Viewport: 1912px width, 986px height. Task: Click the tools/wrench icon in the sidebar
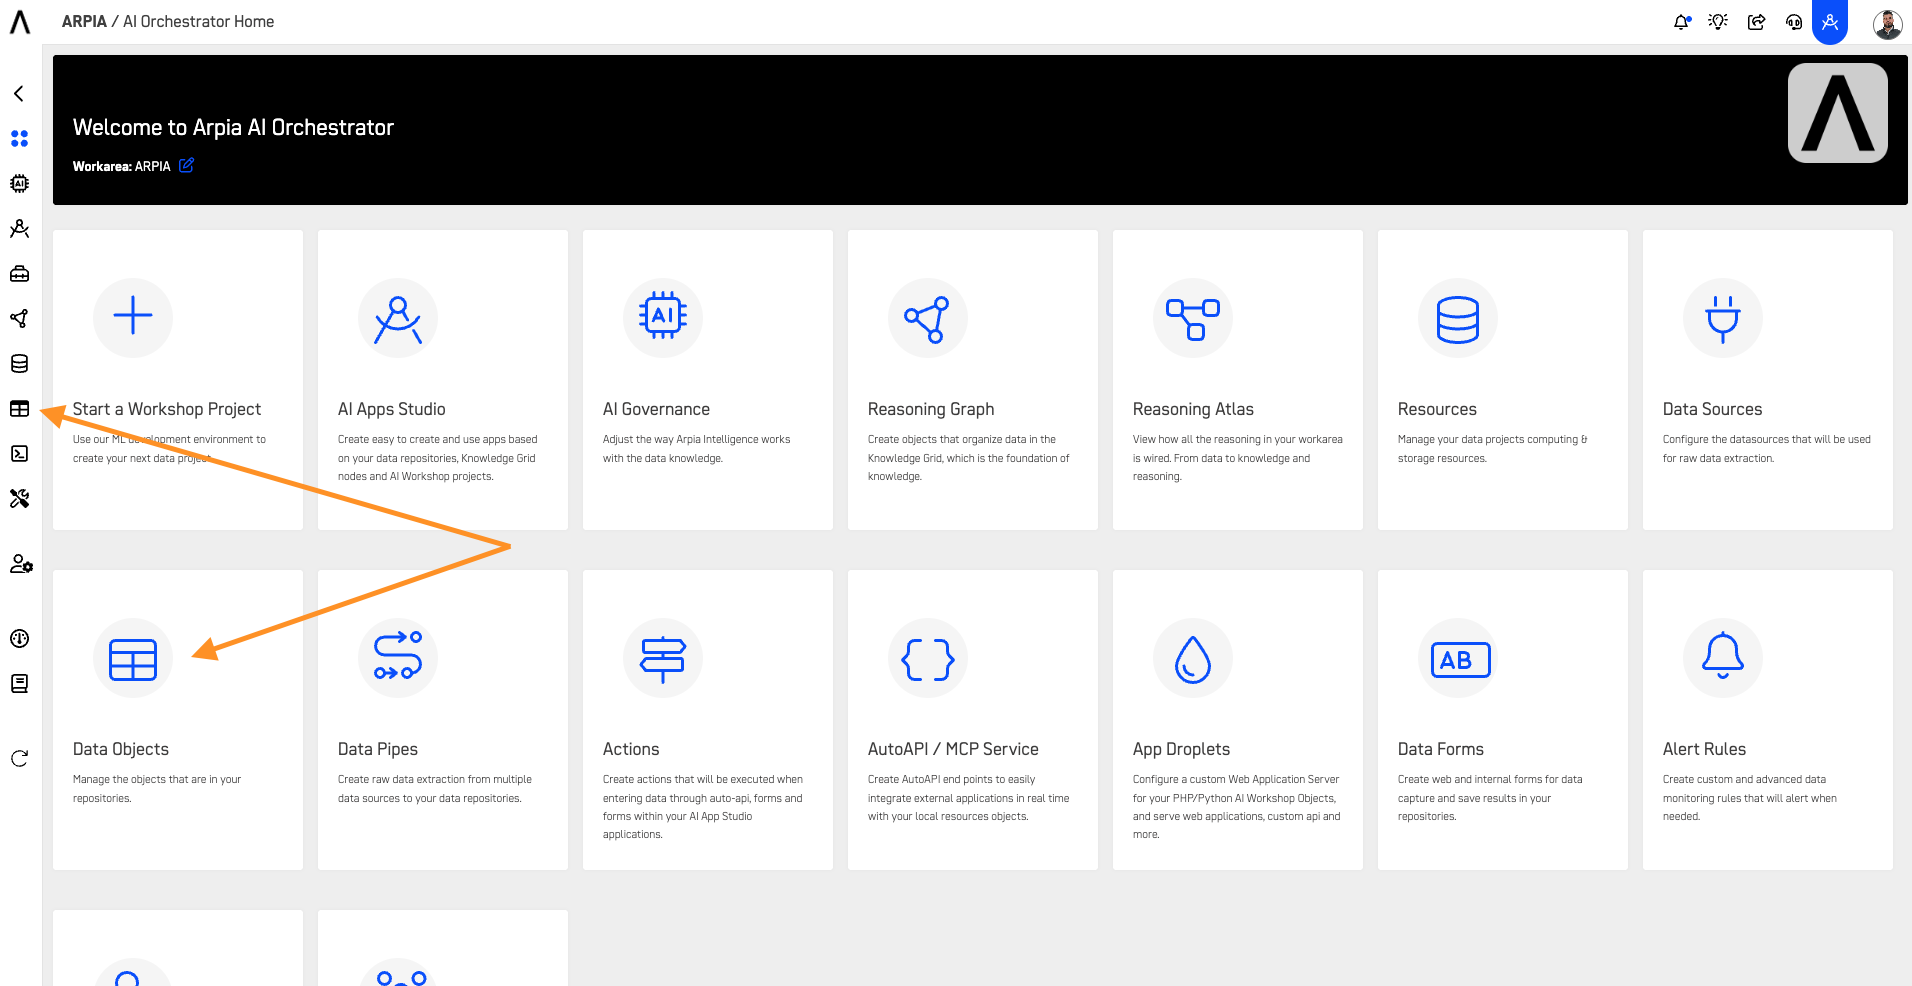(18, 498)
